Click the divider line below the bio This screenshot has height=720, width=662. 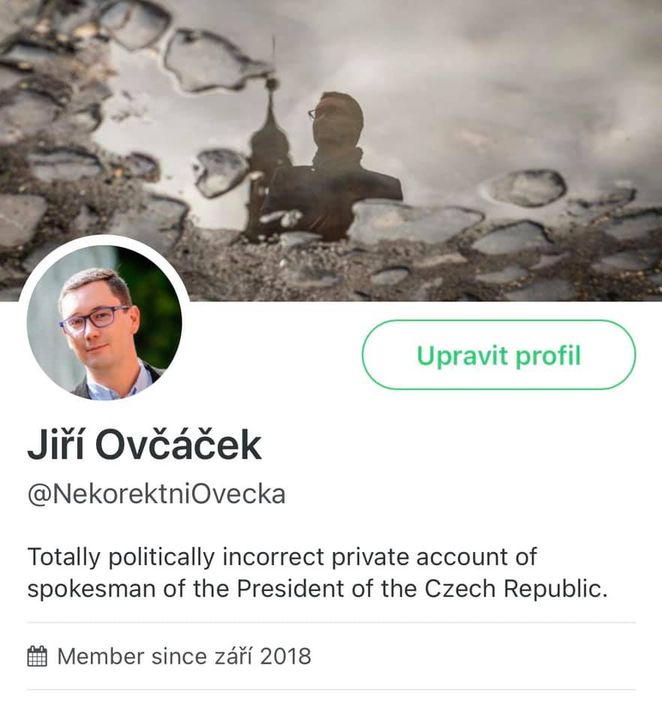point(331,623)
